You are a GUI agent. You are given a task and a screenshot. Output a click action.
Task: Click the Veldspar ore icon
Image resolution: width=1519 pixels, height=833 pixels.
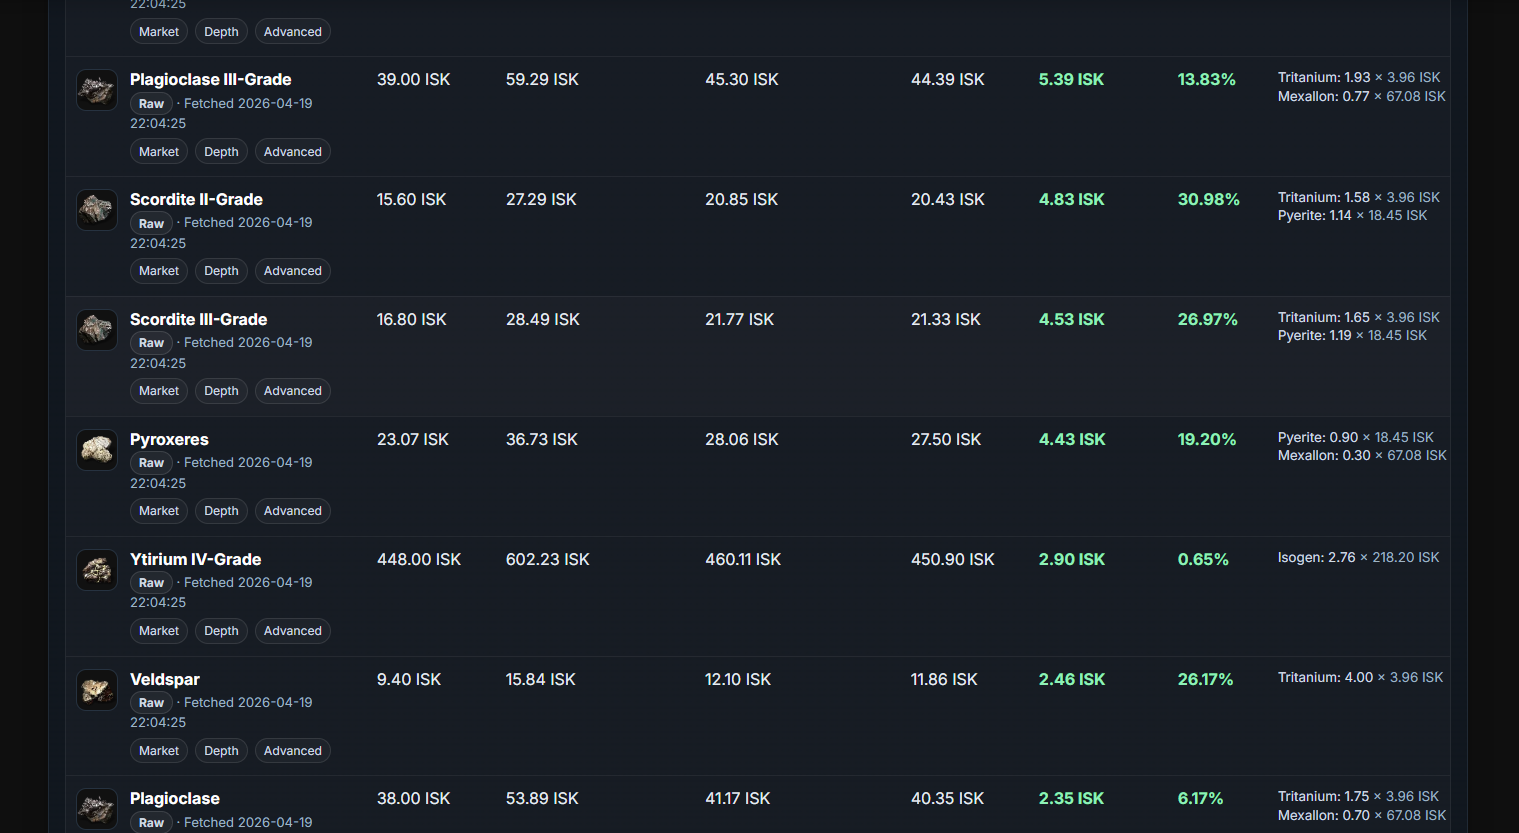pyautogui.click(x=97, y=690)
